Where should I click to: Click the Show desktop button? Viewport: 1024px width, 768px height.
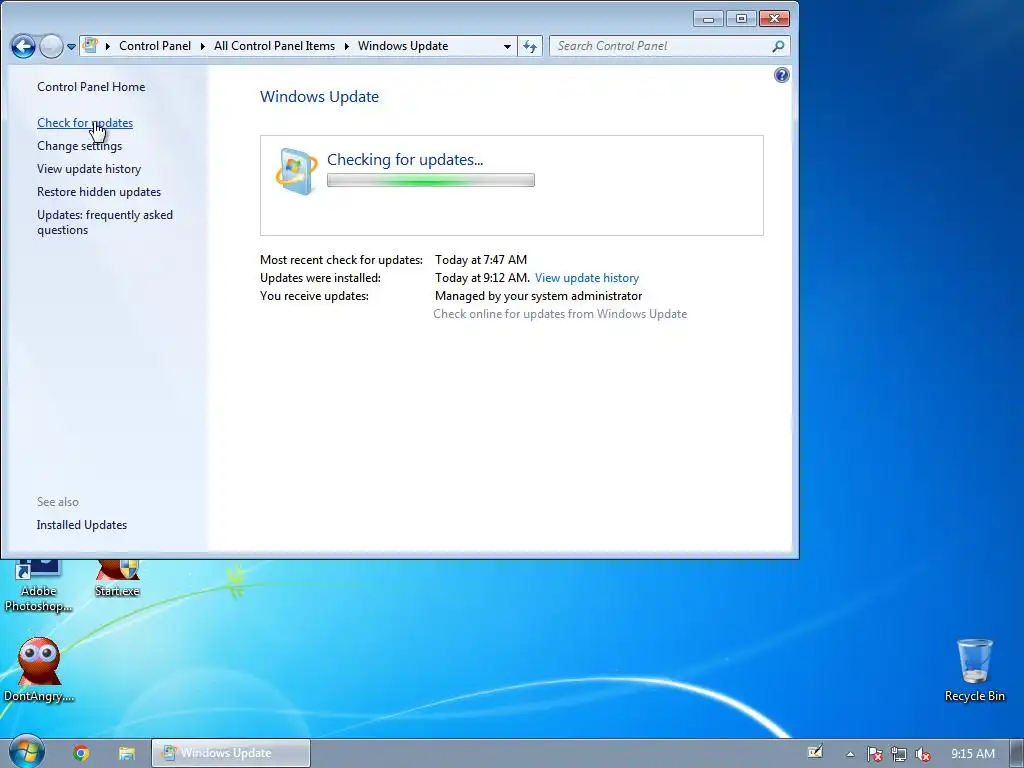coord(1017,753)
